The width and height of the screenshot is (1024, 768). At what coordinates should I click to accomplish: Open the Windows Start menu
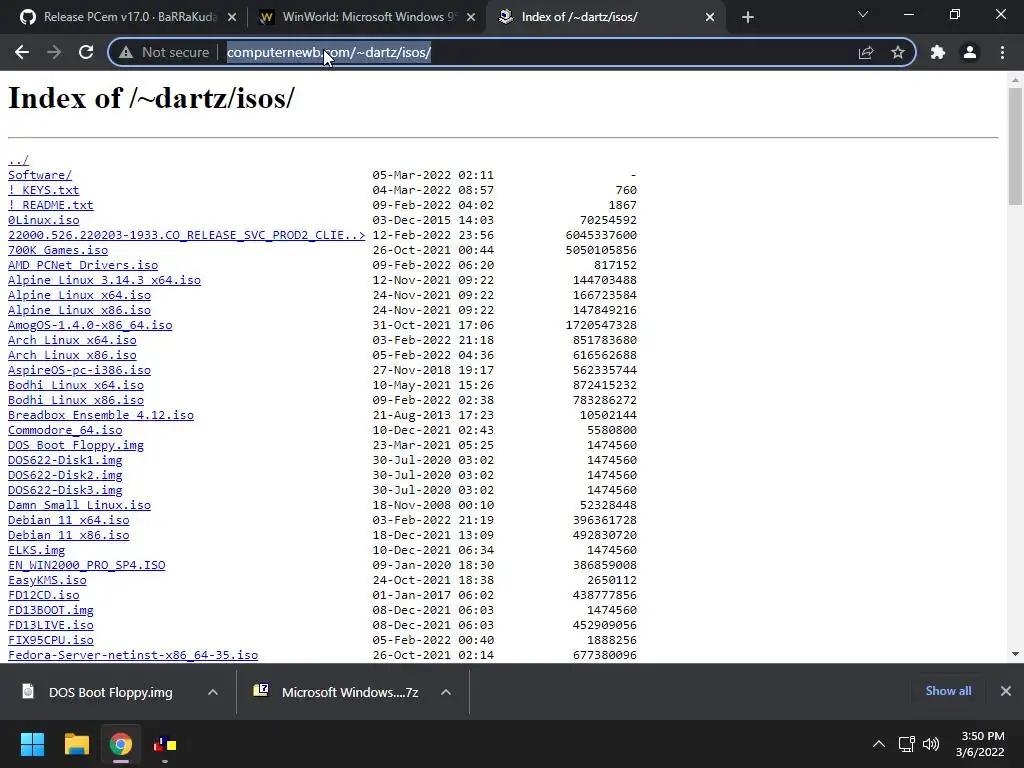coord(32,744)
